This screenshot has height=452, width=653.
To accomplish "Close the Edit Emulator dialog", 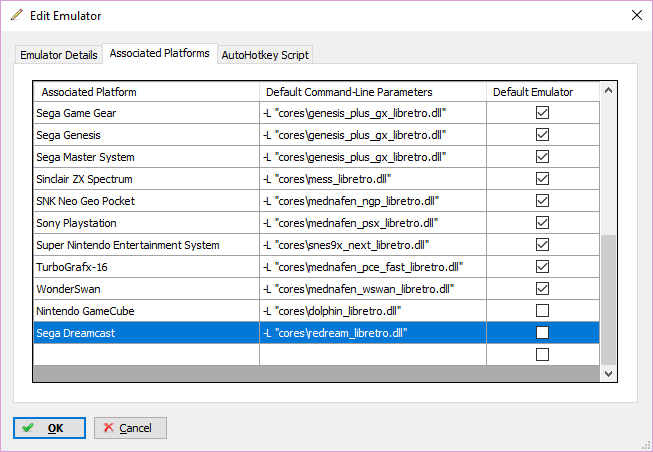I will (x=636, y=15).
